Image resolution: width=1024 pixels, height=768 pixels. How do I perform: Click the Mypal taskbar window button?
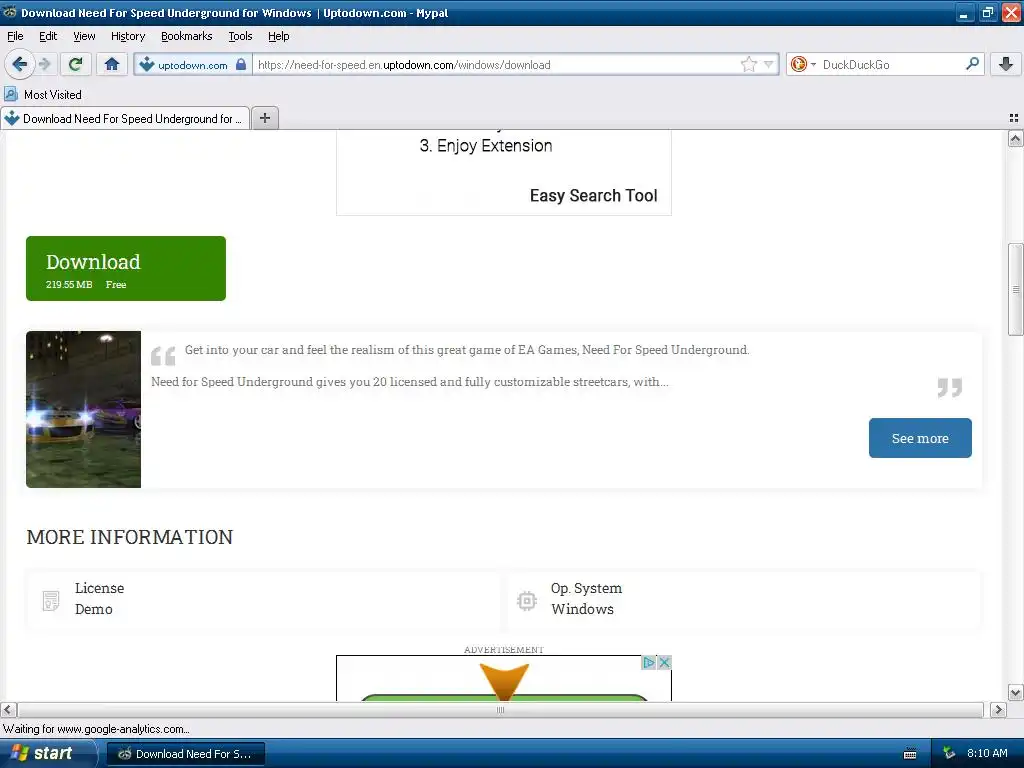click(185, 754)
